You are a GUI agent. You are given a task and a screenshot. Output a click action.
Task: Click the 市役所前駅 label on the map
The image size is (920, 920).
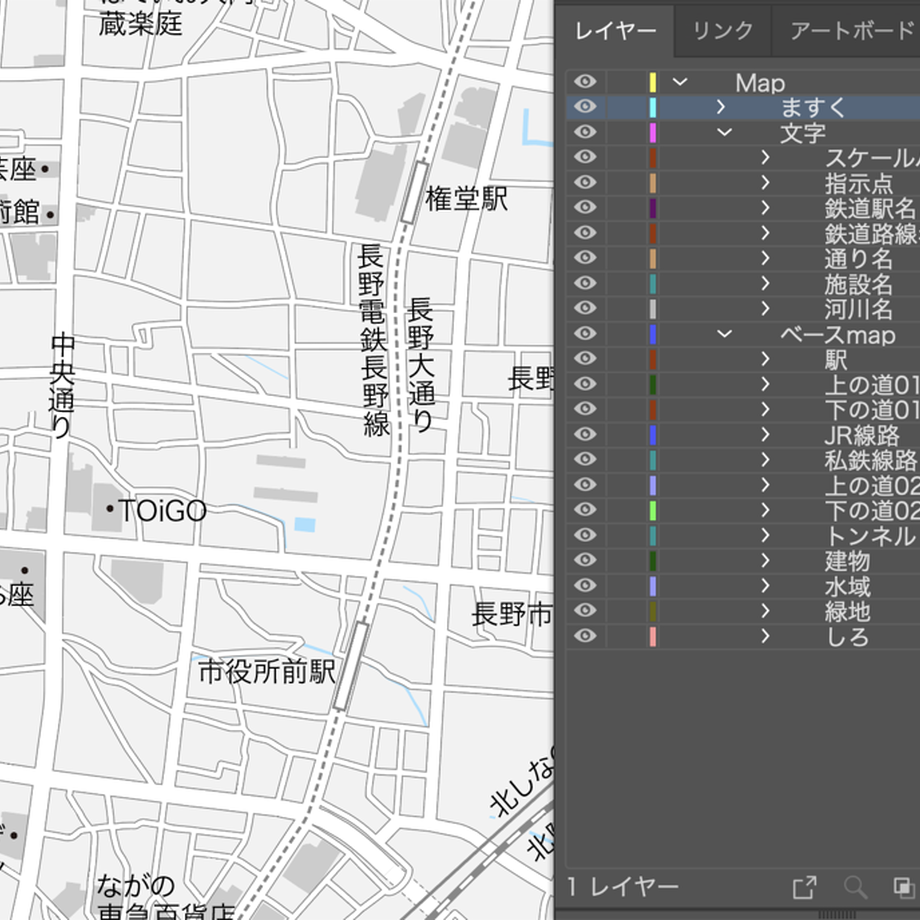pos(267,672)
